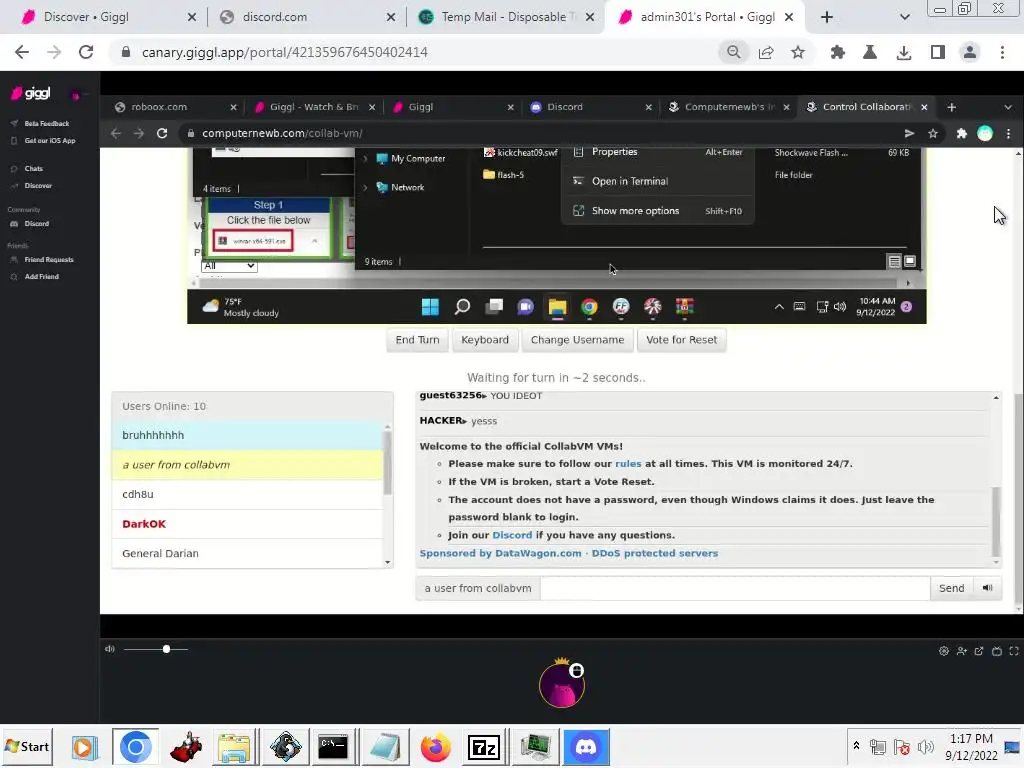
Task: Open Beta Feedback in Giggl sidebar
Action: (46, 123)
